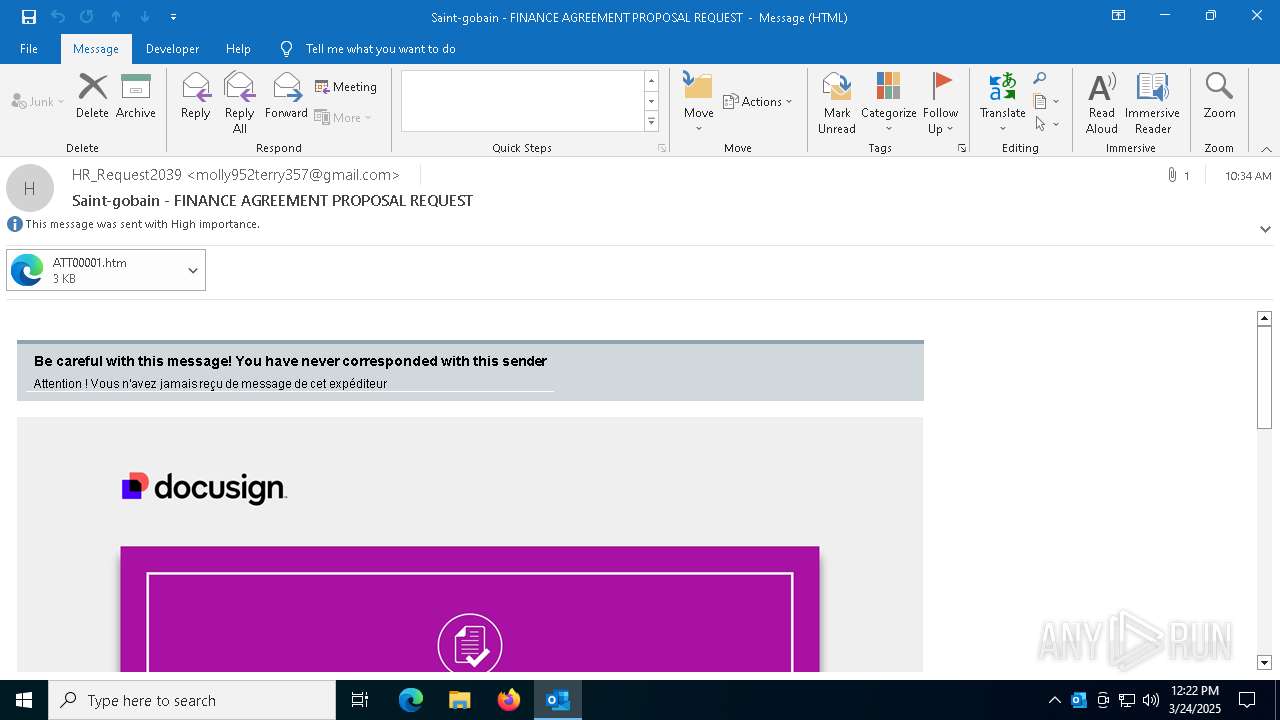The image size is (1280, 720).
Task: Open the More respond options dropdown
Action: 343,117
